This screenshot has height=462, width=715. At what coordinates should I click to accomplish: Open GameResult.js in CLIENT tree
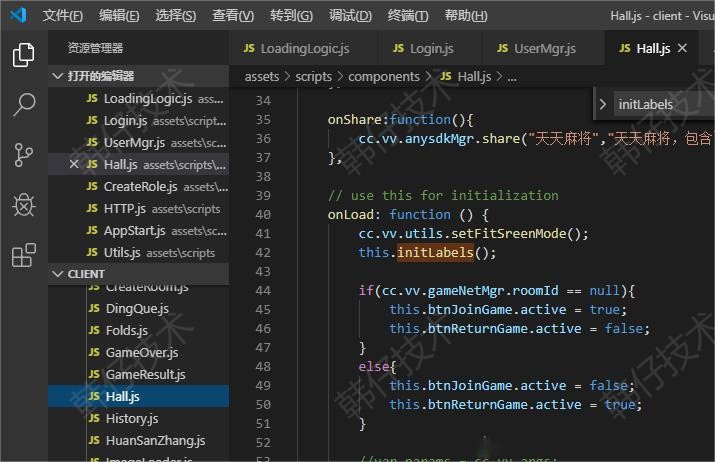(x=138, y=374)
